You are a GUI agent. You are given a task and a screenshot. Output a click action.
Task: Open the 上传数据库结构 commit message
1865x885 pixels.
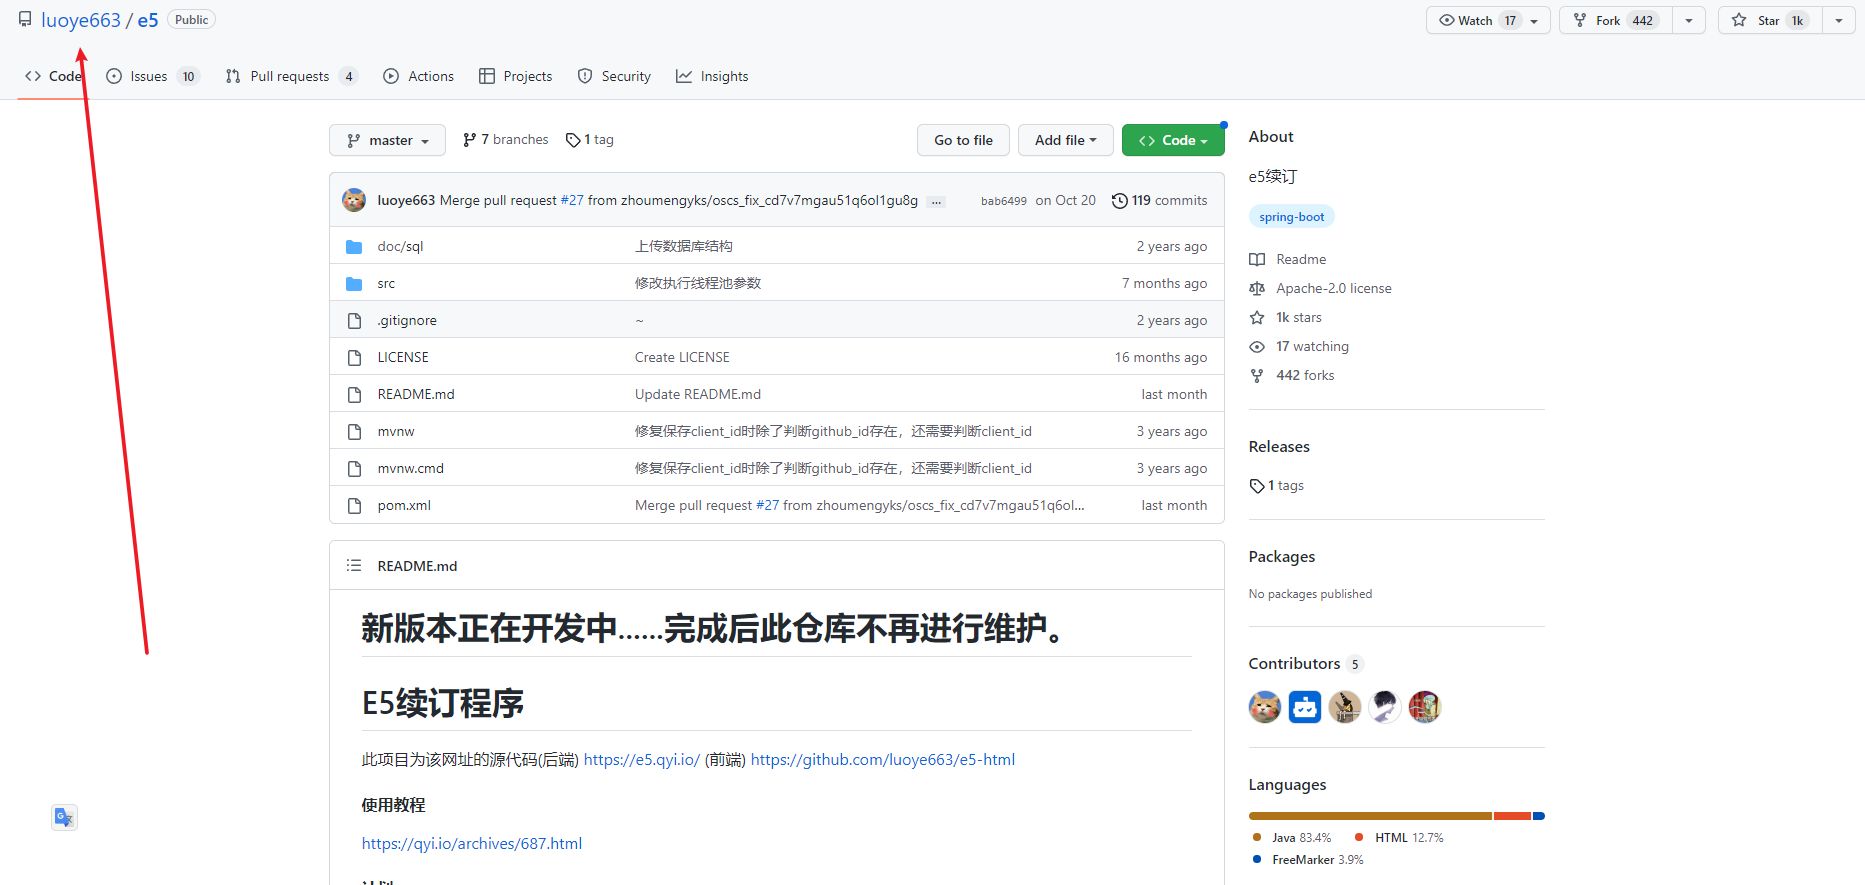684,246
